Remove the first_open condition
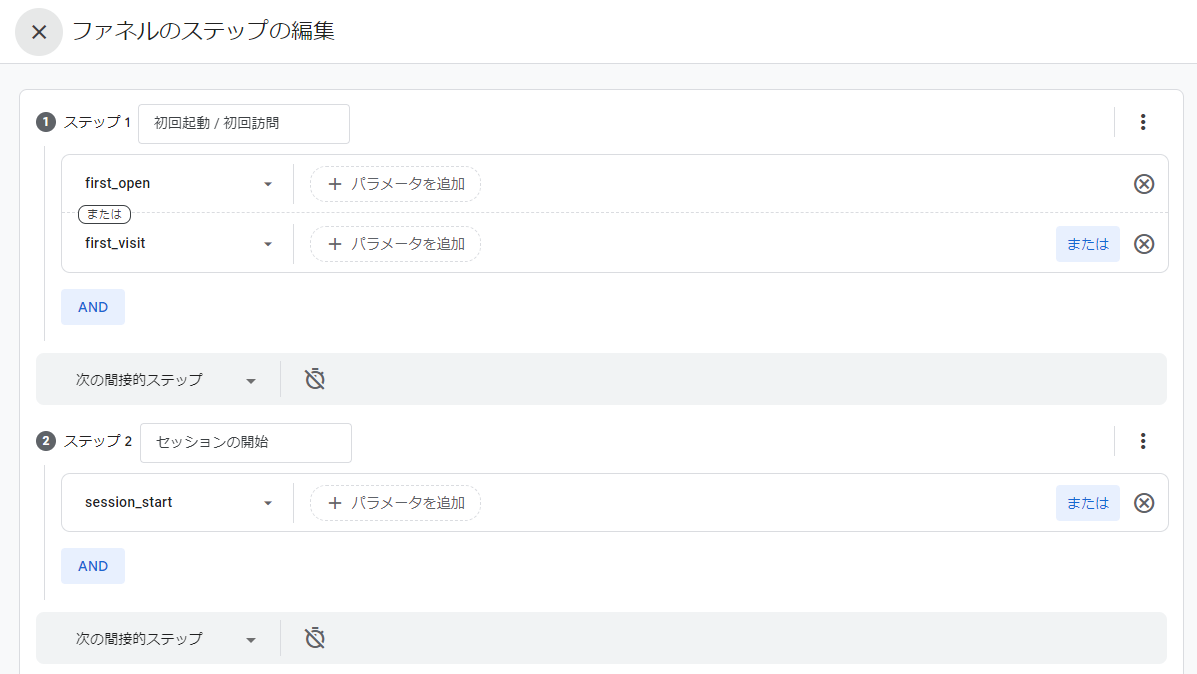Viewport: 1197px width, 674px height. (x=1144, y=184)
